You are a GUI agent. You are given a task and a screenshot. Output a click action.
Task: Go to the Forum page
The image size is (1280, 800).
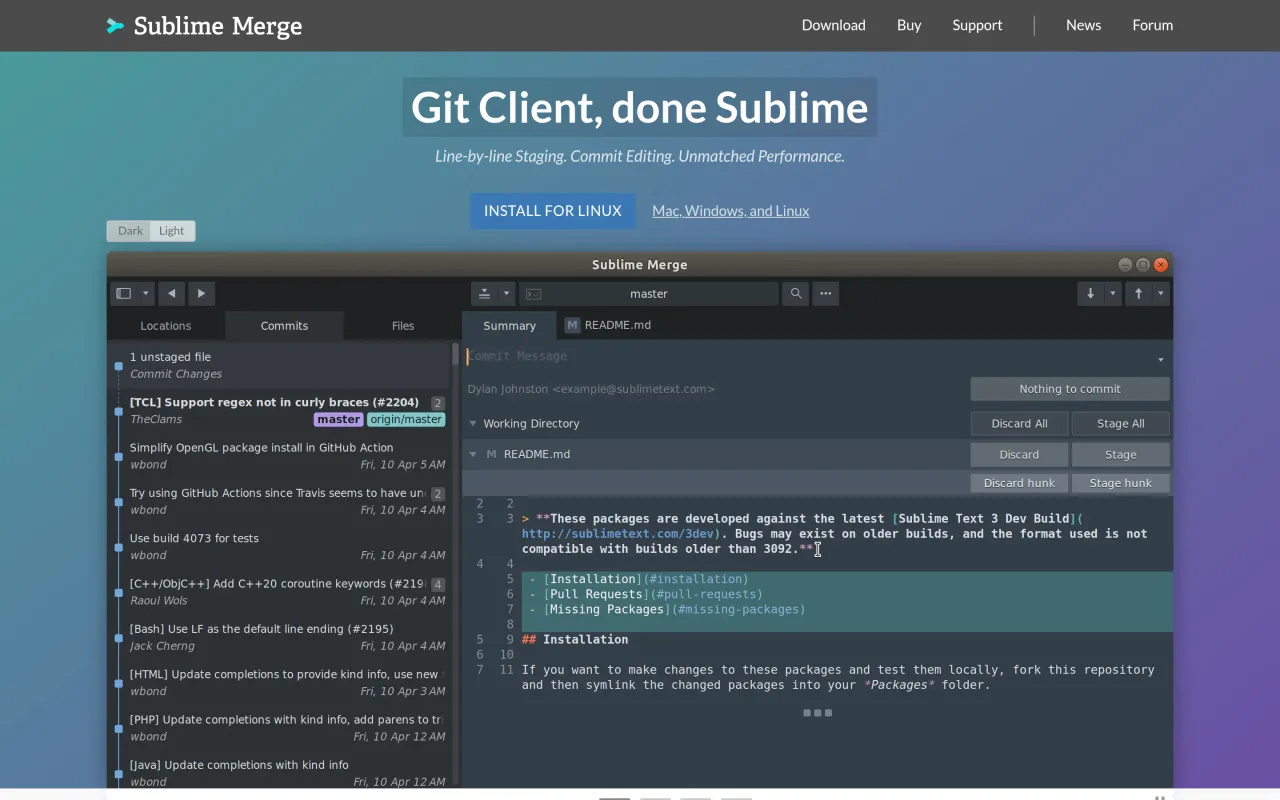(1152, 25)
